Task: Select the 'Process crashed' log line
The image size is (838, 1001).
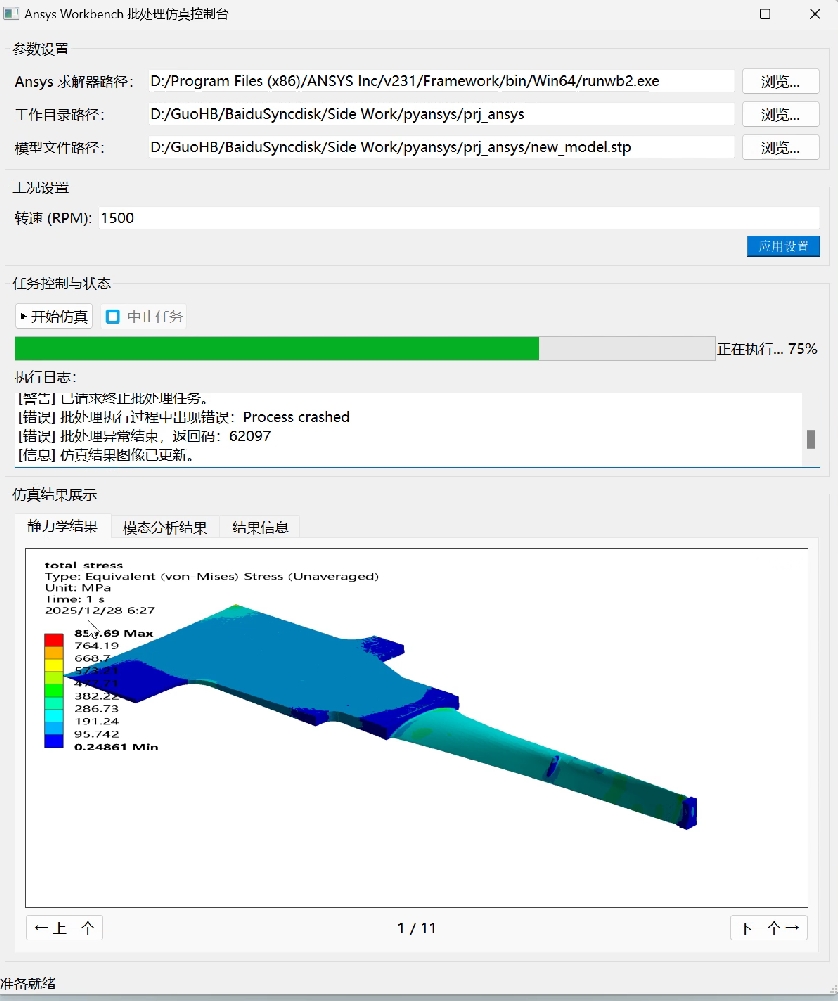Action: 184,417
